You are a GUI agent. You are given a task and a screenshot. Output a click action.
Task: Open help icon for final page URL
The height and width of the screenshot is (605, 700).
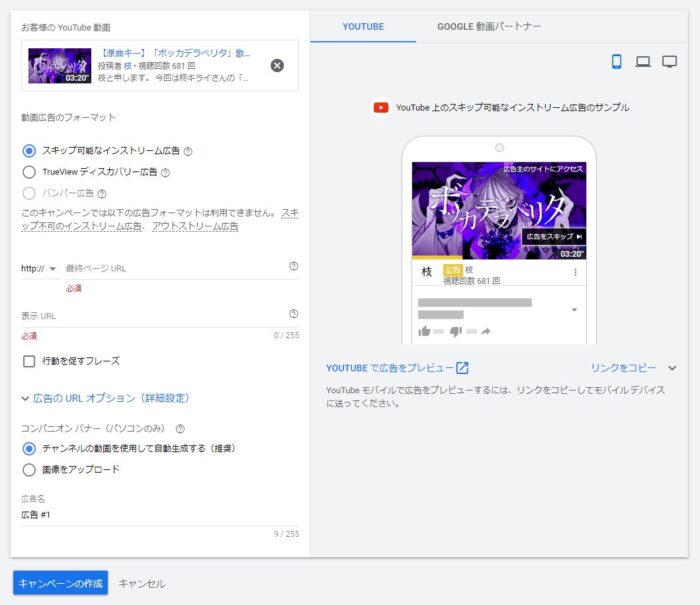point(293,266)
